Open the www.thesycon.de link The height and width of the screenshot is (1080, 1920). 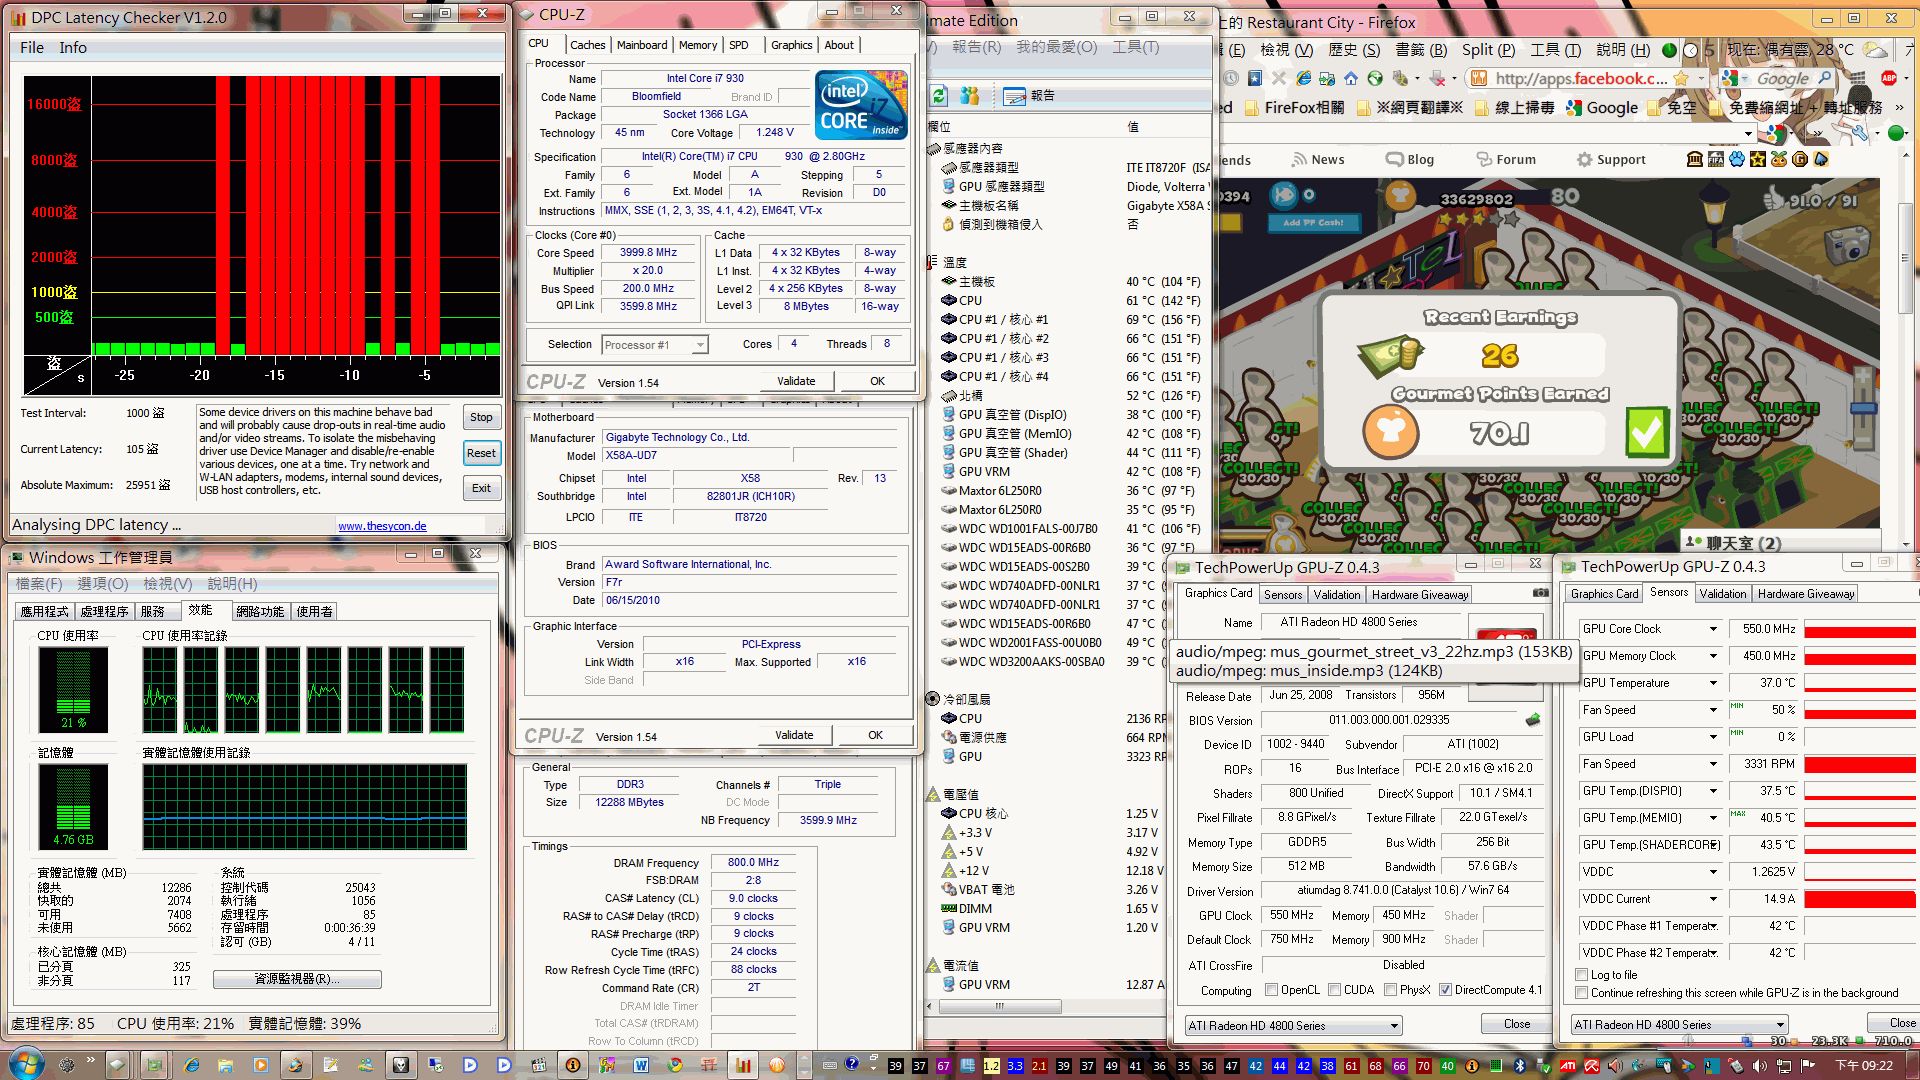(x=382, y=526)
